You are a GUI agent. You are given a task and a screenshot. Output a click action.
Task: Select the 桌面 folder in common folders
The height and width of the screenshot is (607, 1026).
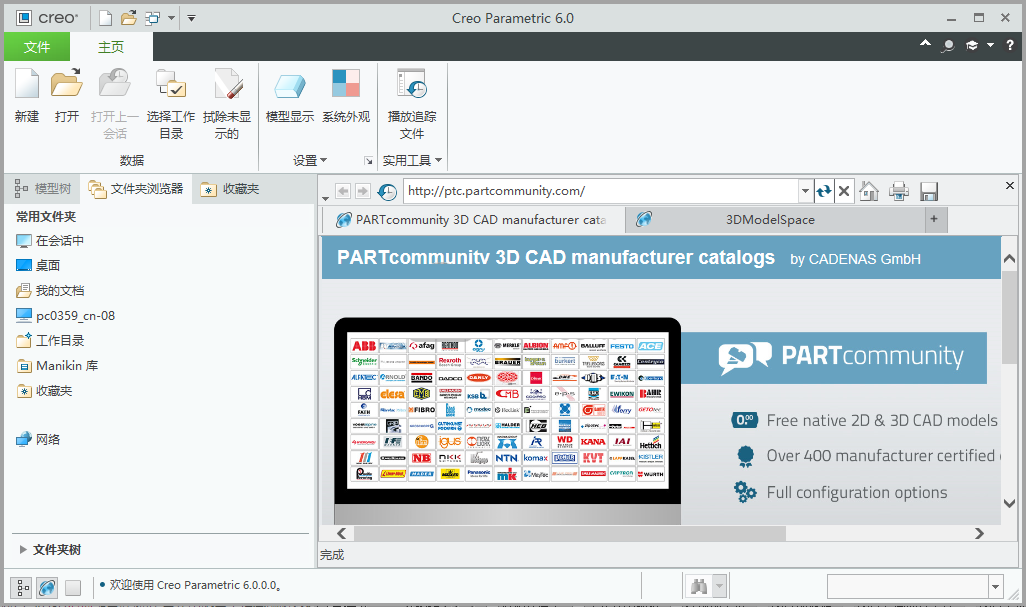coord(48,264)
